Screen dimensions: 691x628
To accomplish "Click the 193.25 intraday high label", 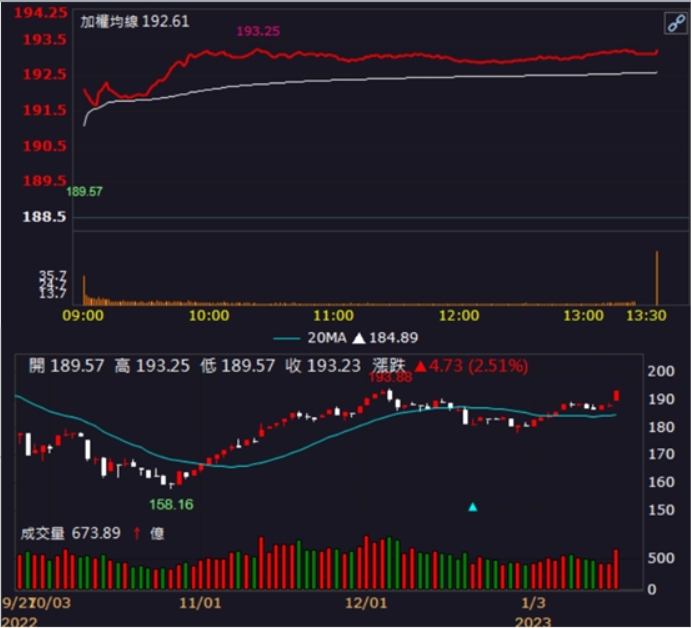I will (258, 31).
